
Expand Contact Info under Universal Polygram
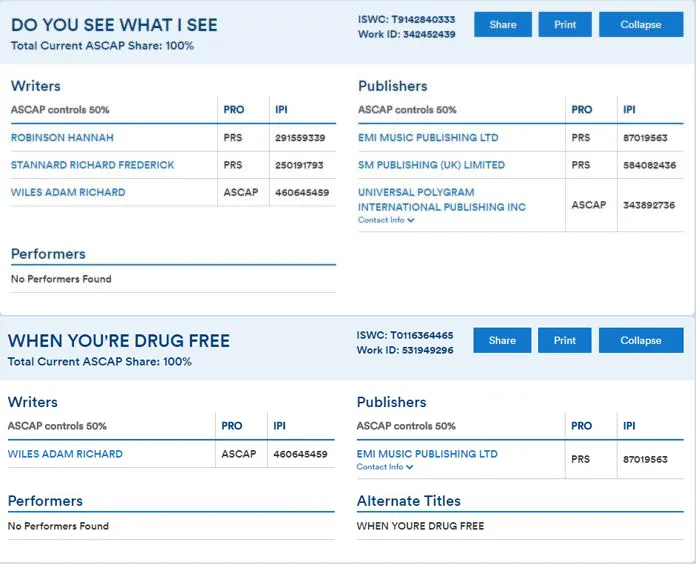386,220
